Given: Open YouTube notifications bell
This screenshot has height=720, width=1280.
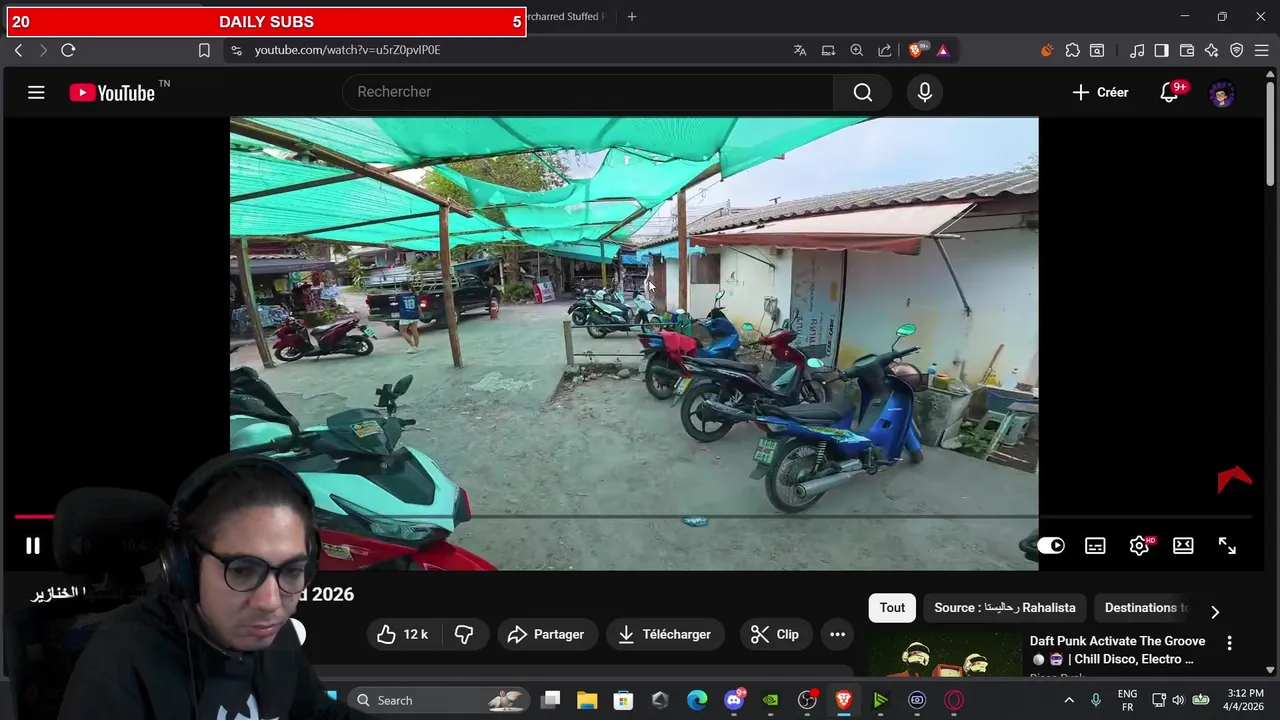Looking at the screenshot, I should [x=1169, y=93].
